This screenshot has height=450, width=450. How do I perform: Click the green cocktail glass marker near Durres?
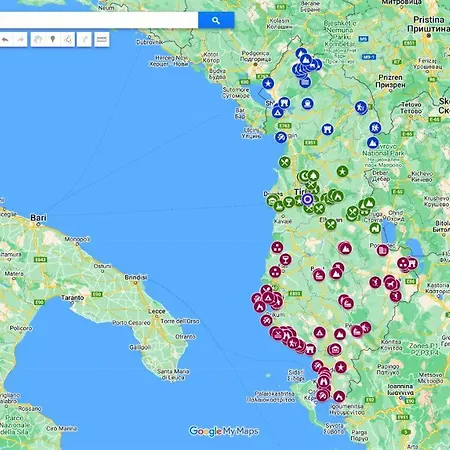click(289, 201)
